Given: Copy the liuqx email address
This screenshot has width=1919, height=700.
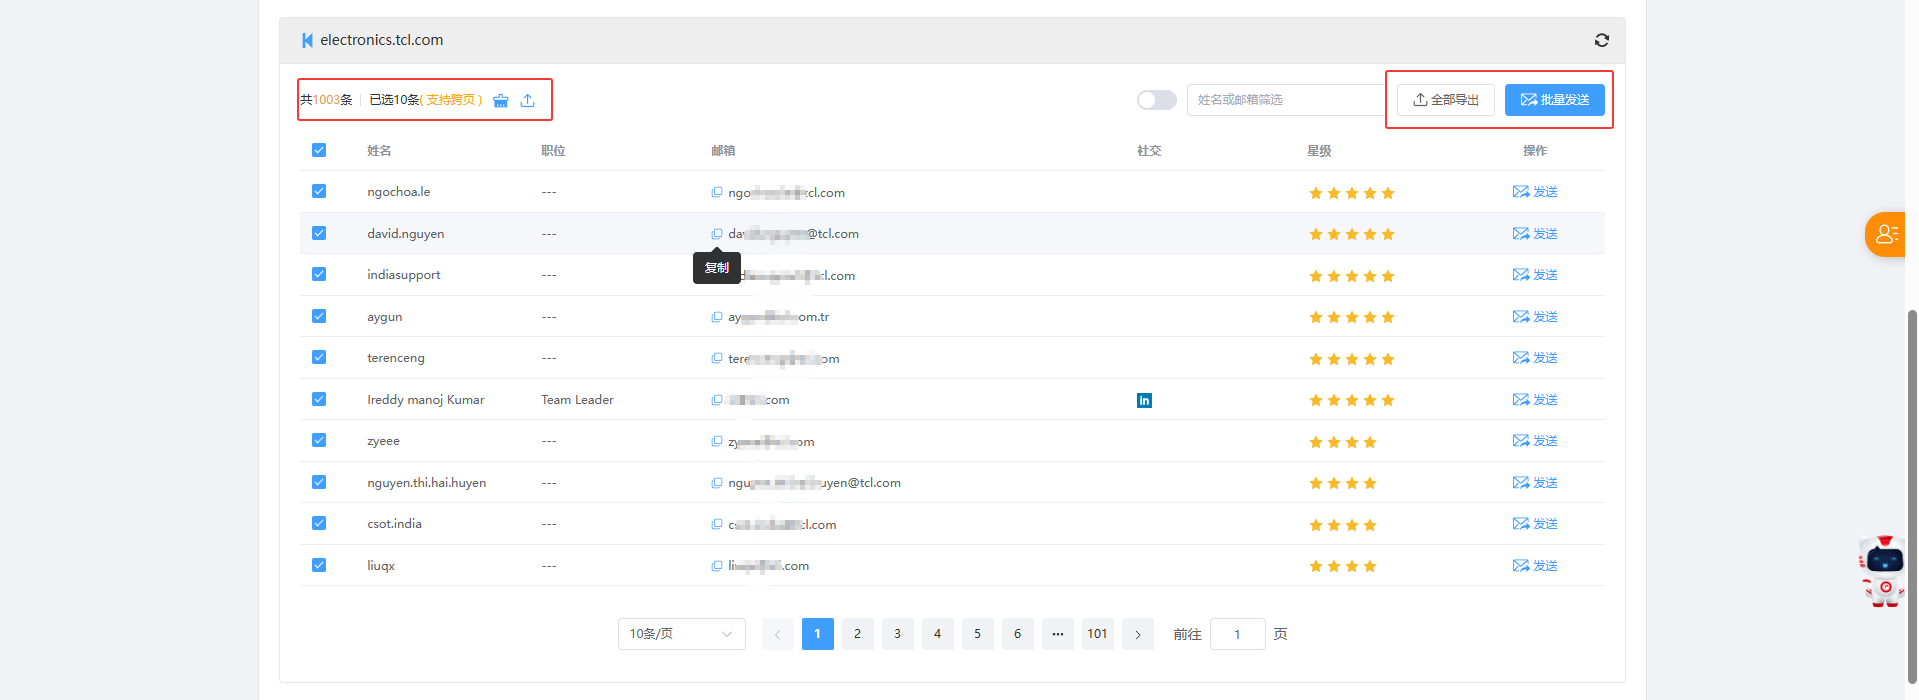Looking at the screenshot, I should 717,566.
